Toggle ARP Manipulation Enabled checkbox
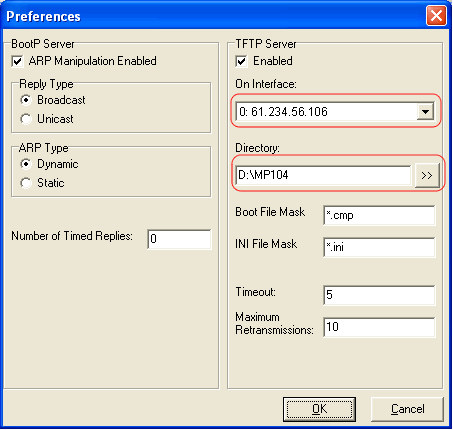This screenshot has height=430, width=453. click(x=17, y=61)
